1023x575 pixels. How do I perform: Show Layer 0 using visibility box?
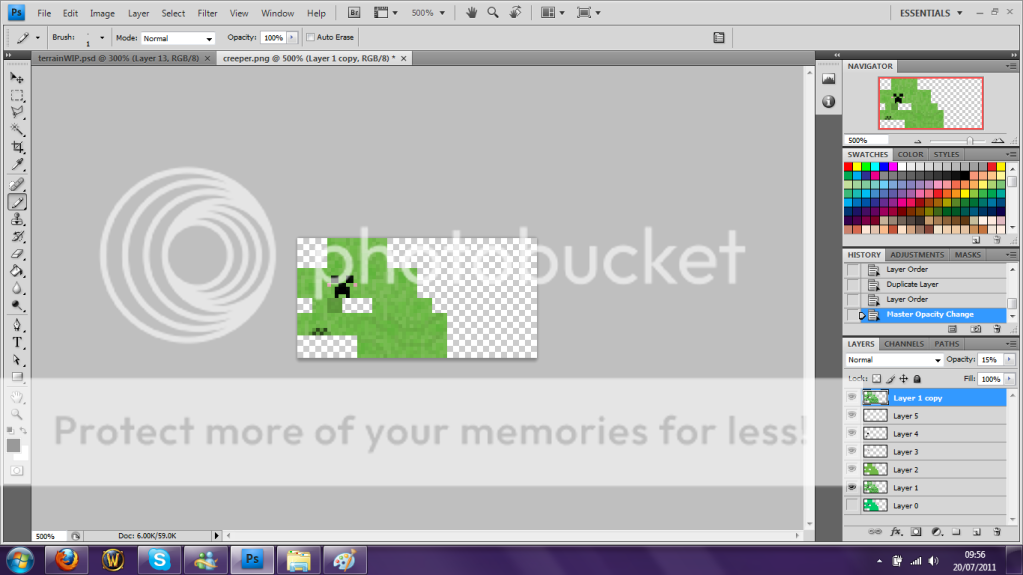click(x=852, y=505)
